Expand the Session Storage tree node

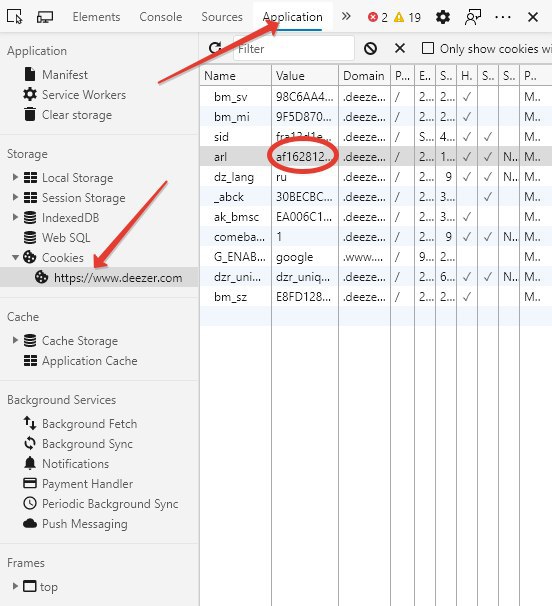click(15, 197)
